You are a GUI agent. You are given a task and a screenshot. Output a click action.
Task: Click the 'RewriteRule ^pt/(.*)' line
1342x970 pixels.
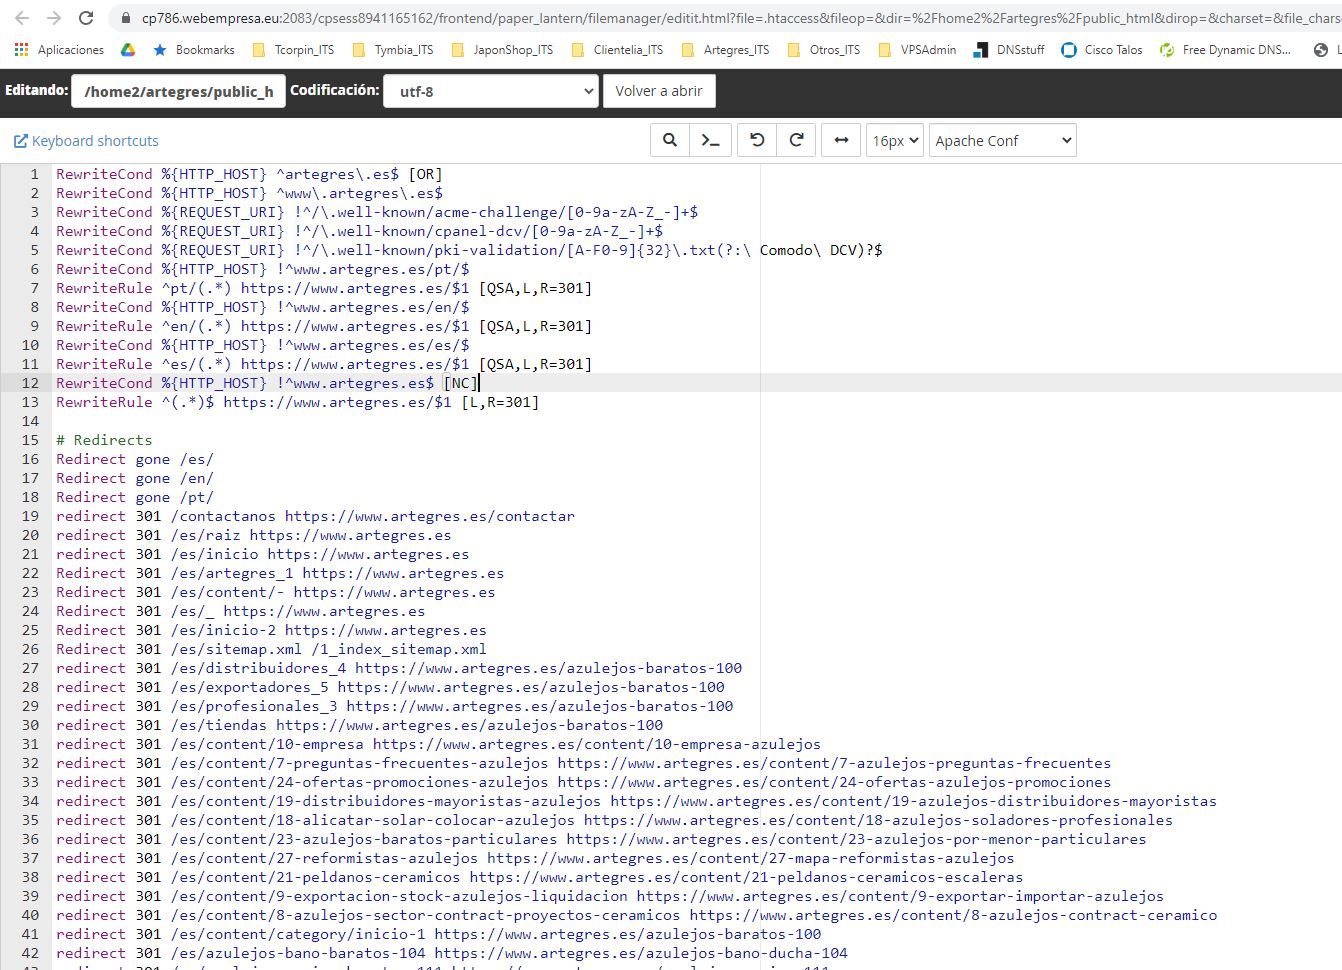tap(324, 288)
